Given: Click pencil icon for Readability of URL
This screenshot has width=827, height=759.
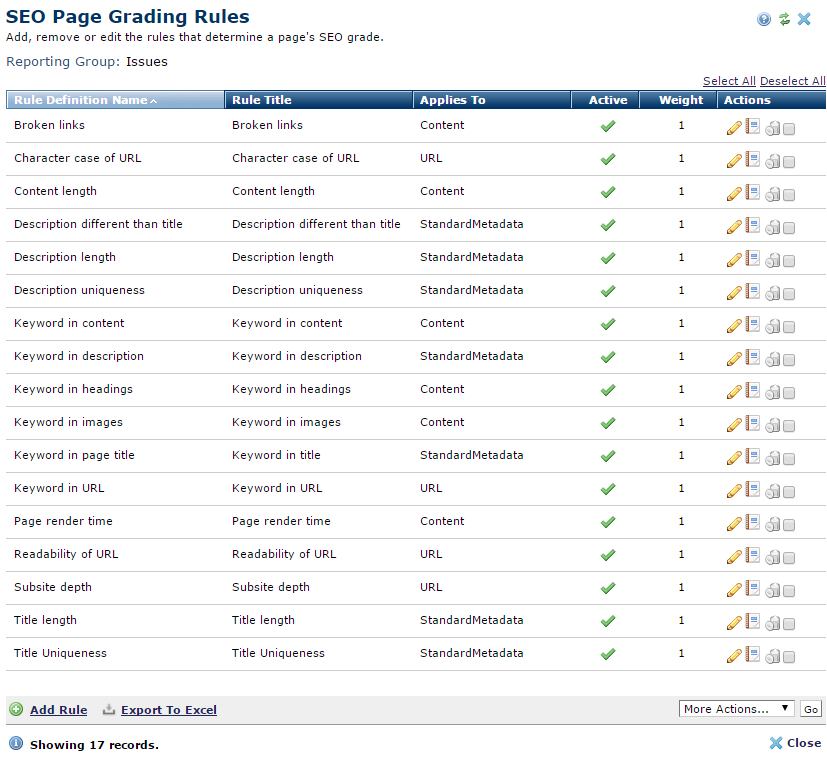Looking at the screenshot, I should pos(734,557).
